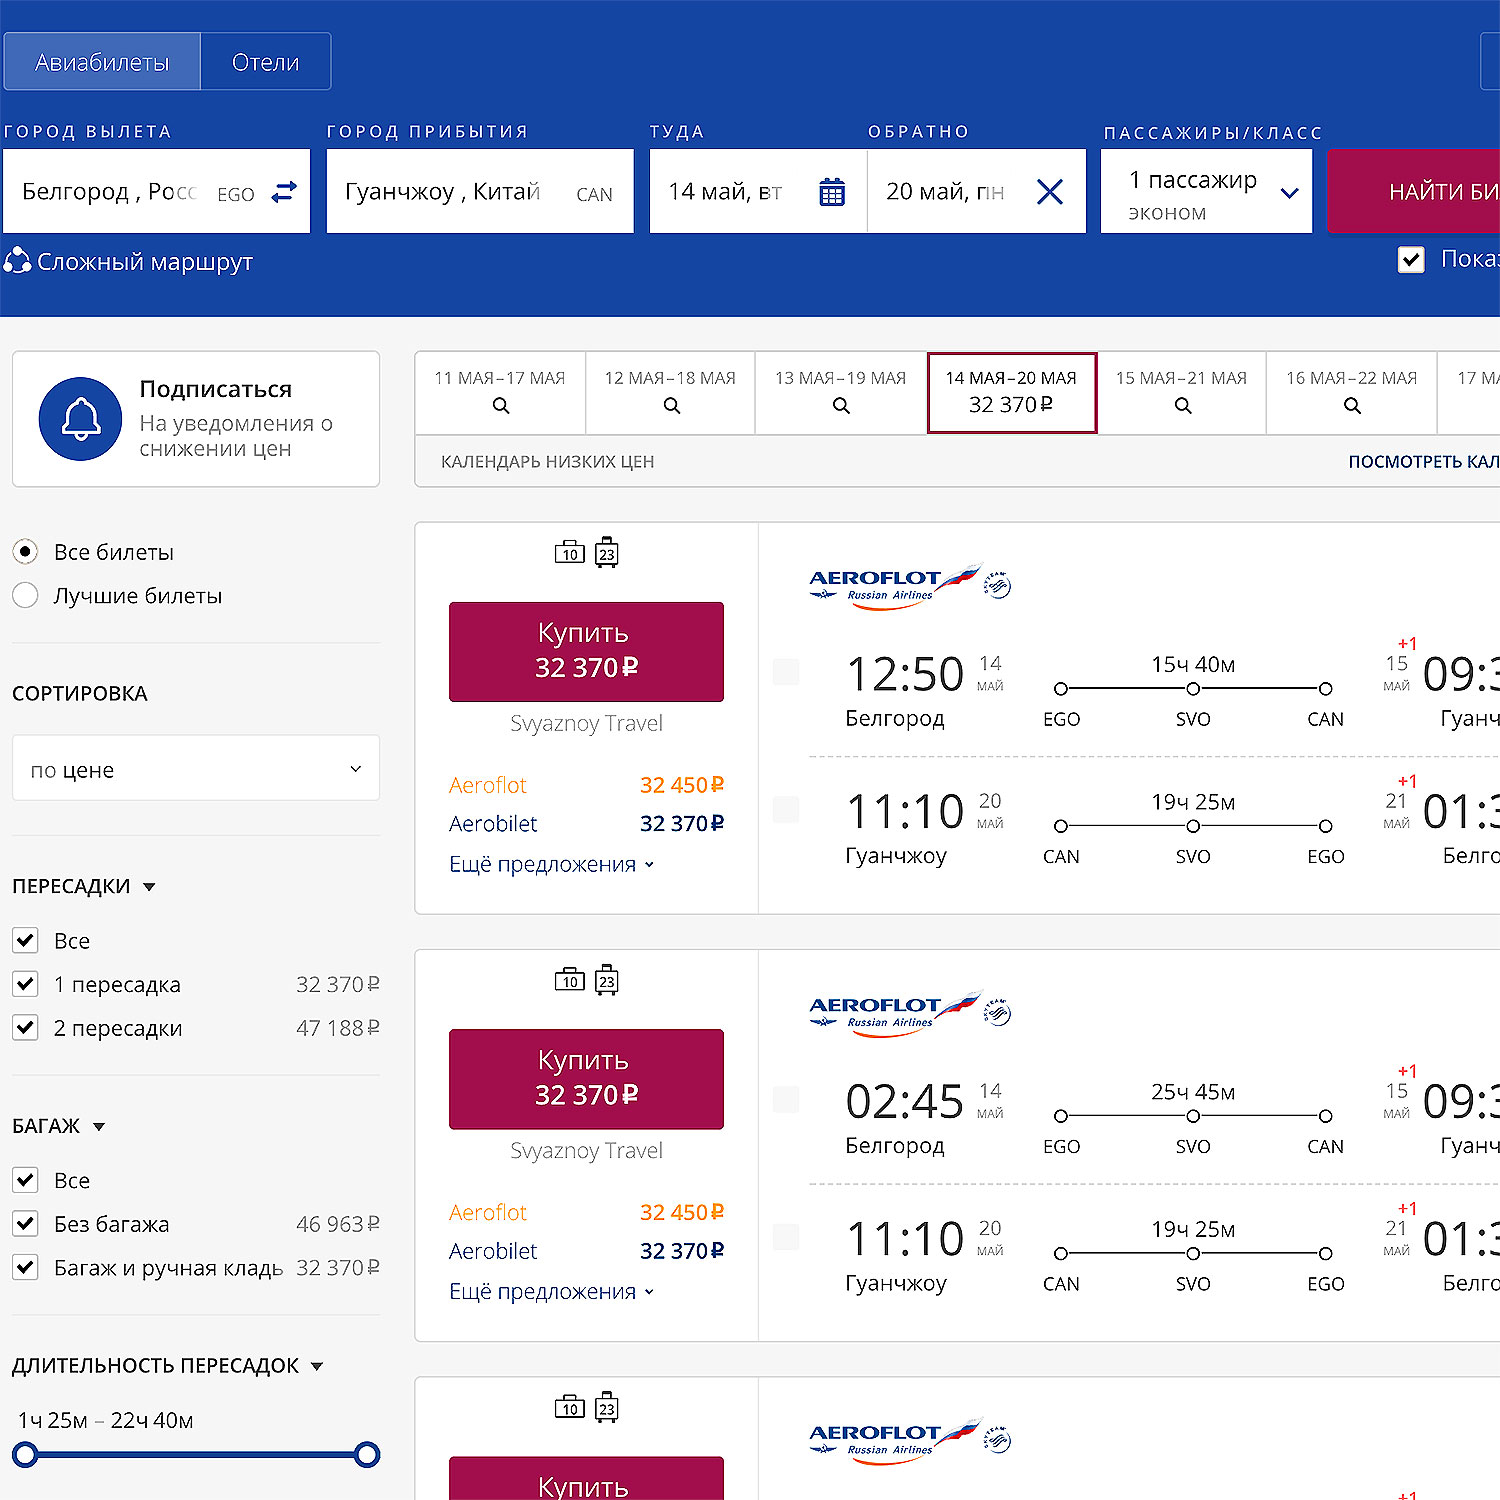The width and height of the screenshot is (1500, 1500).
Task: Click hand luggage 10 icon in second ticket
Action: pyautogui.click(x=570, y=980)
